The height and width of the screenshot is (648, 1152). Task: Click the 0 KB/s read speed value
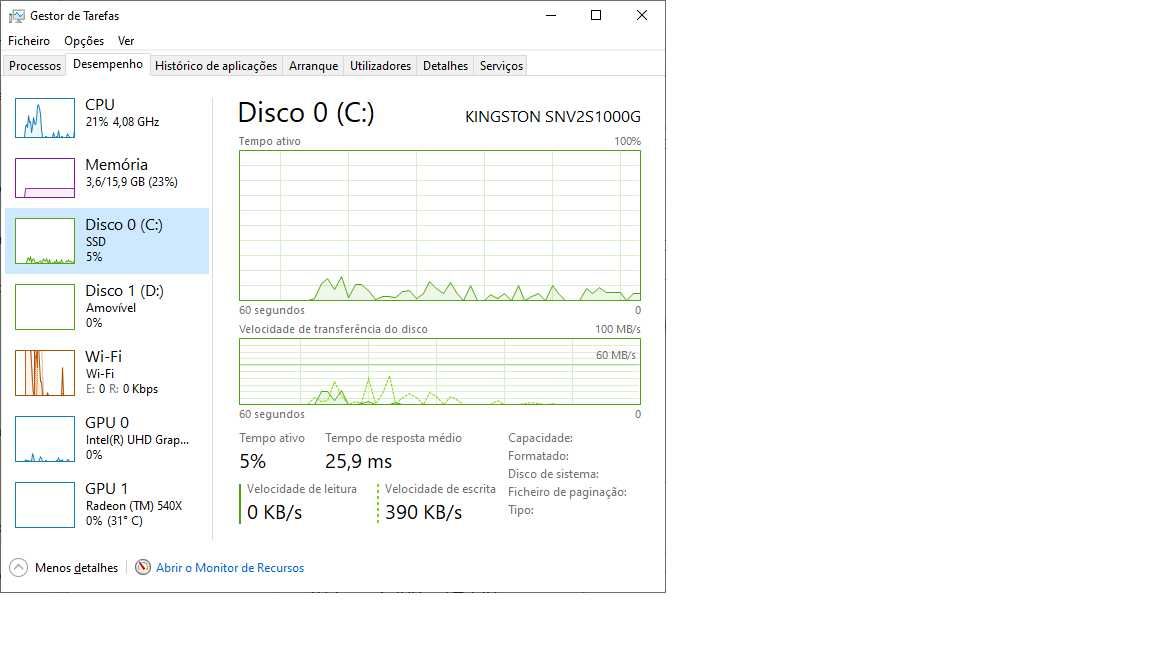[x=274, y=512]
